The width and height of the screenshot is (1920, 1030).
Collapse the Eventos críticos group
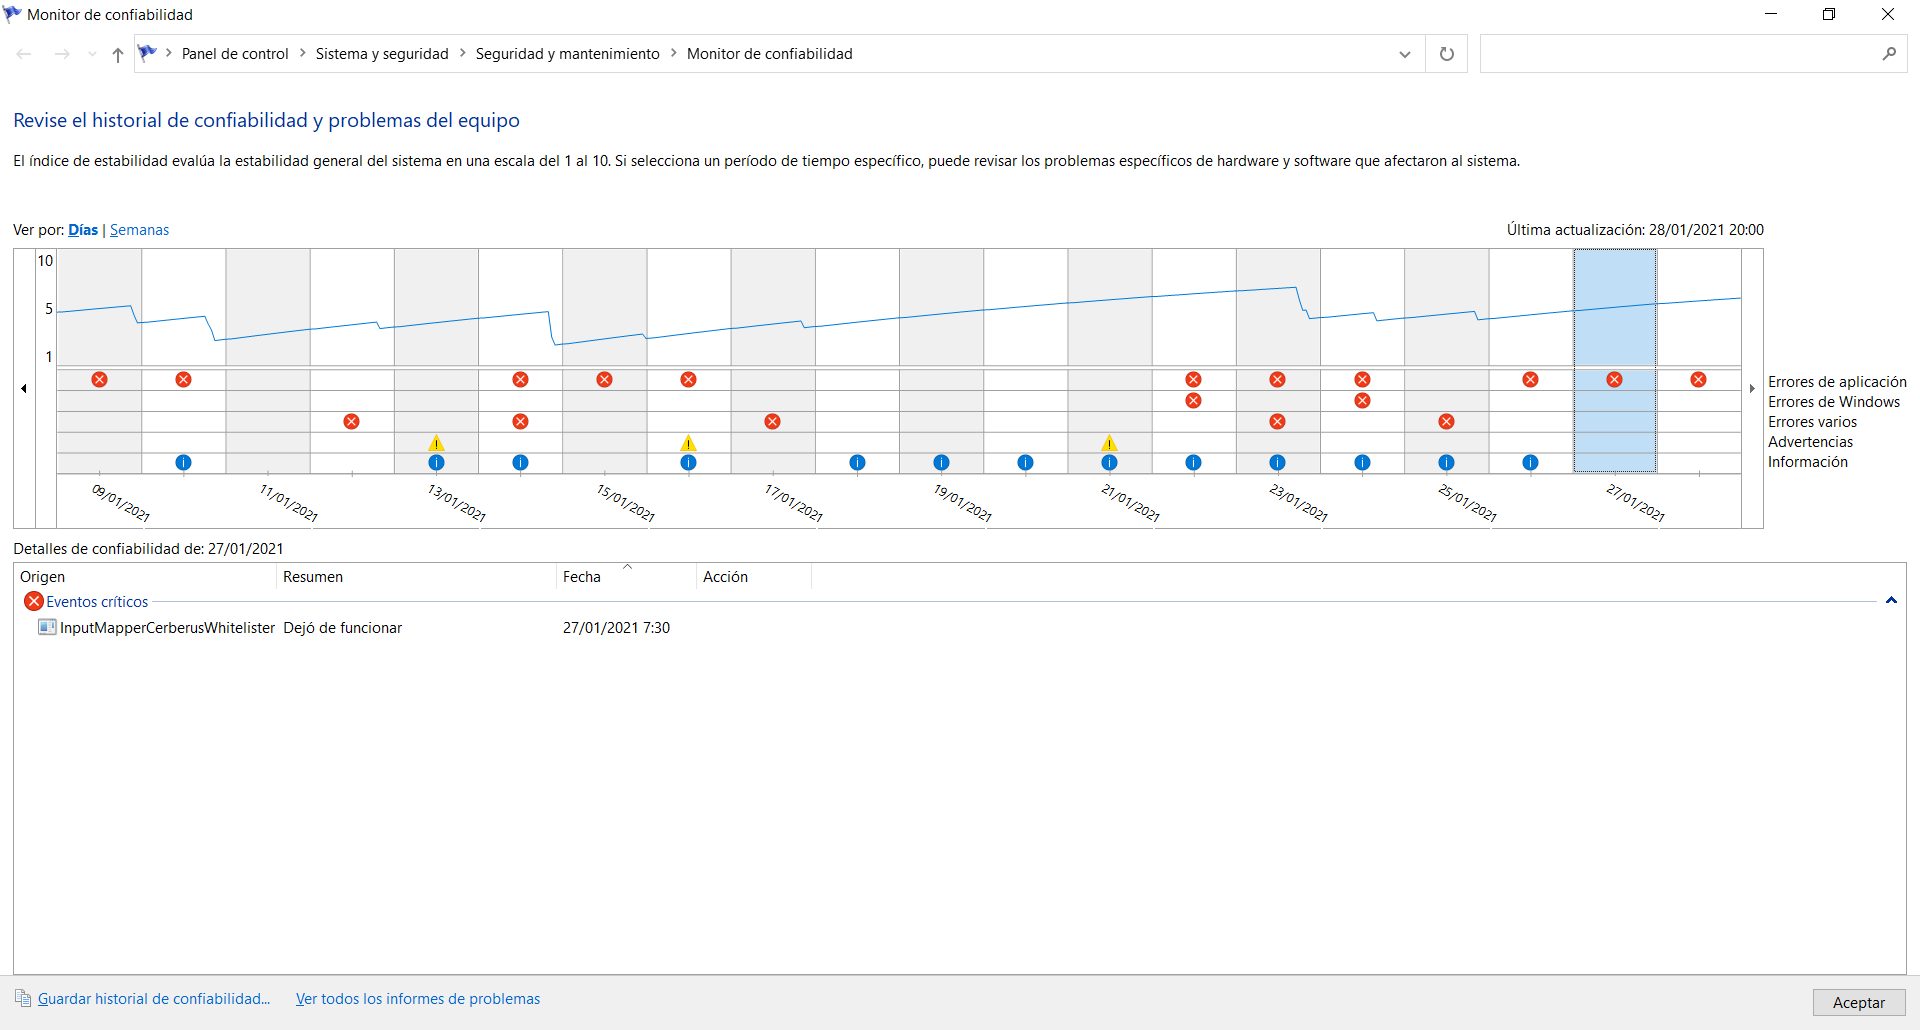[1891, 601]
